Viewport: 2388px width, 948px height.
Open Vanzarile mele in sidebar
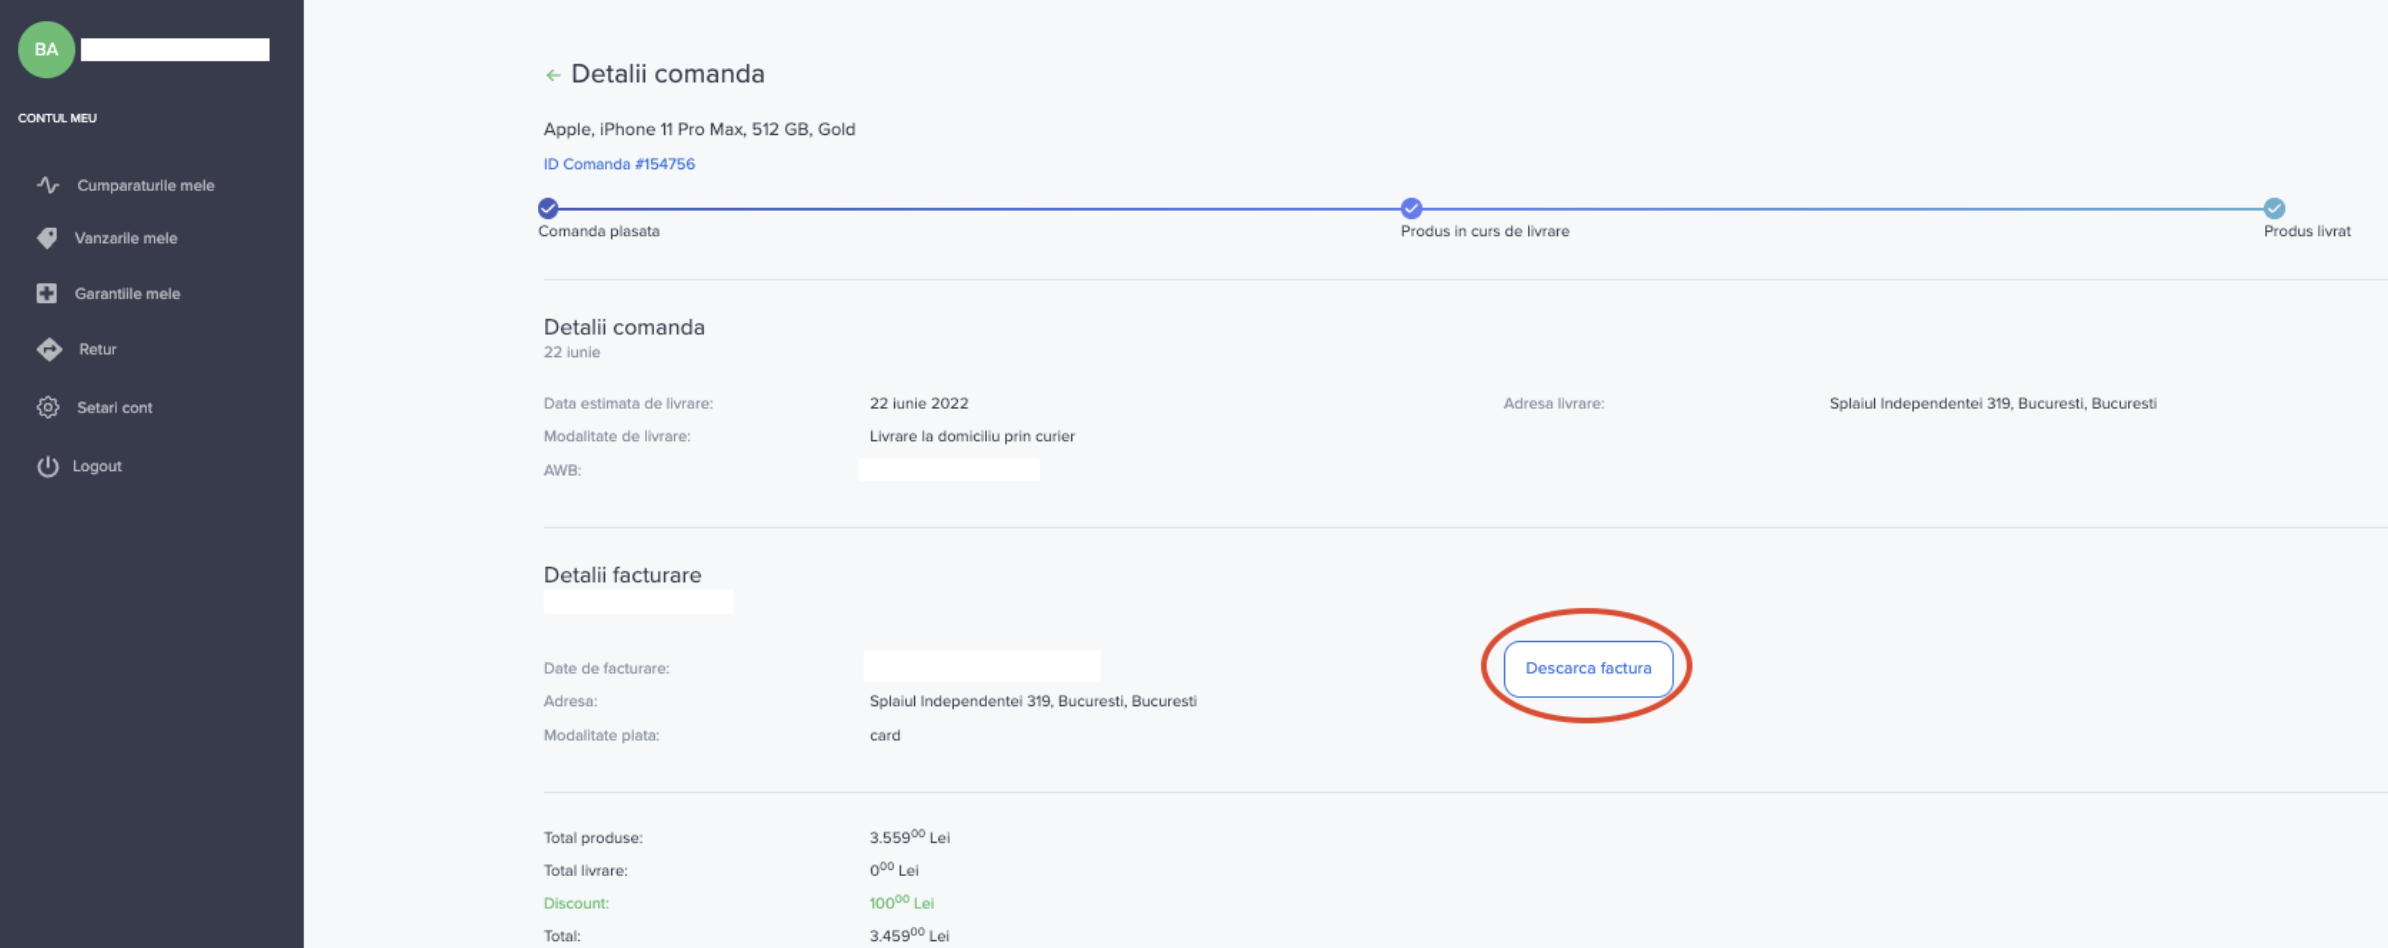pyautogui.click(x=125, y=238)
